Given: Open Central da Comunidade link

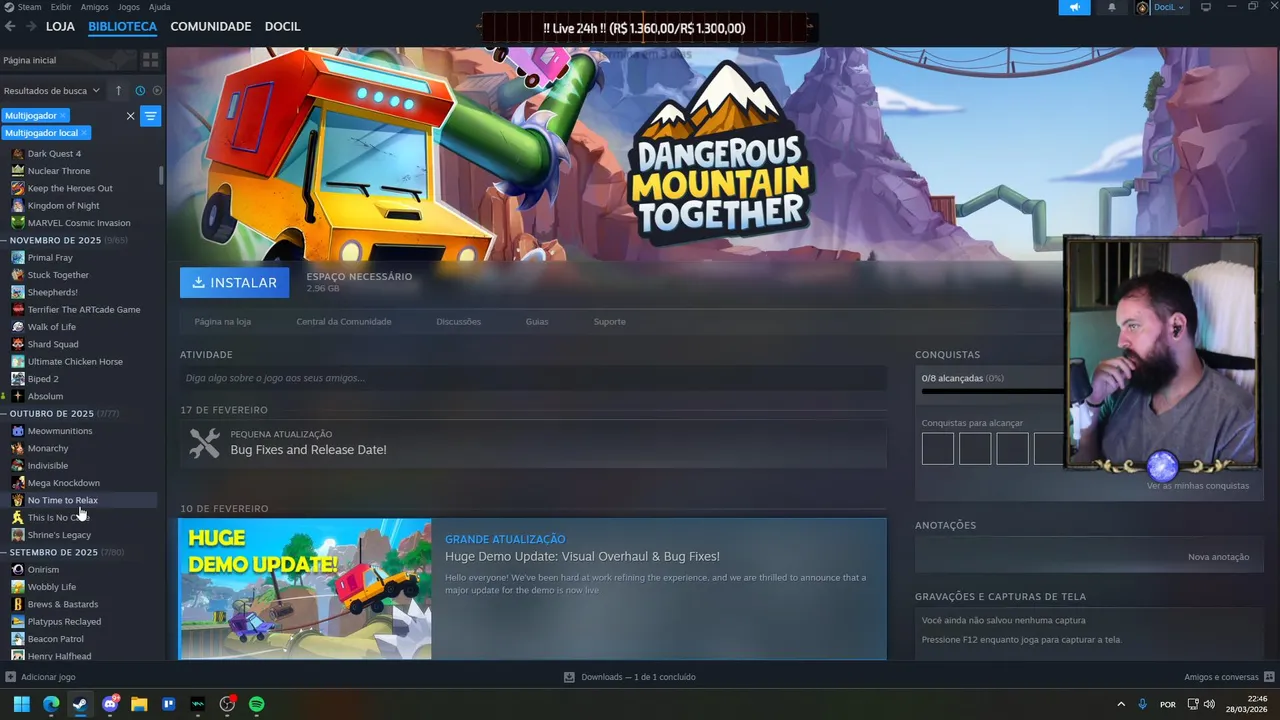Looking at the screenshot, I should pyautogui.click(x=344, y=322).
